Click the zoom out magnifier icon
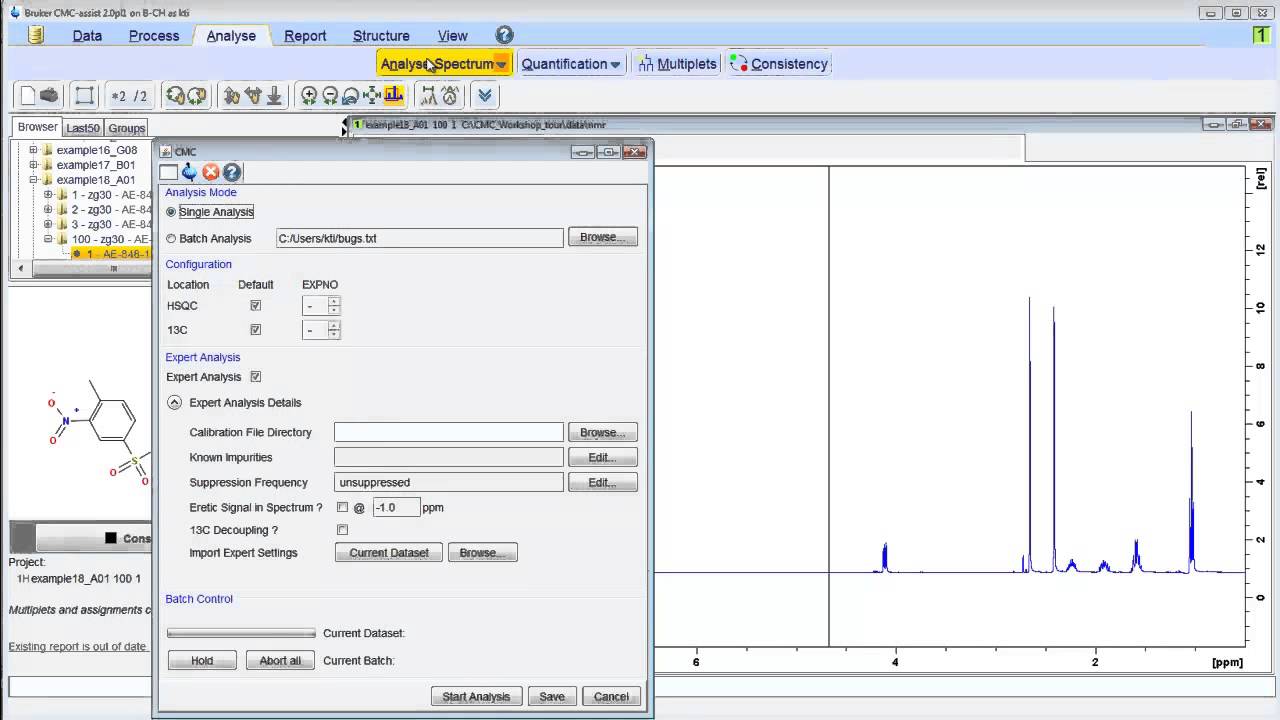Screen dimensions: 1280x720 330,96
